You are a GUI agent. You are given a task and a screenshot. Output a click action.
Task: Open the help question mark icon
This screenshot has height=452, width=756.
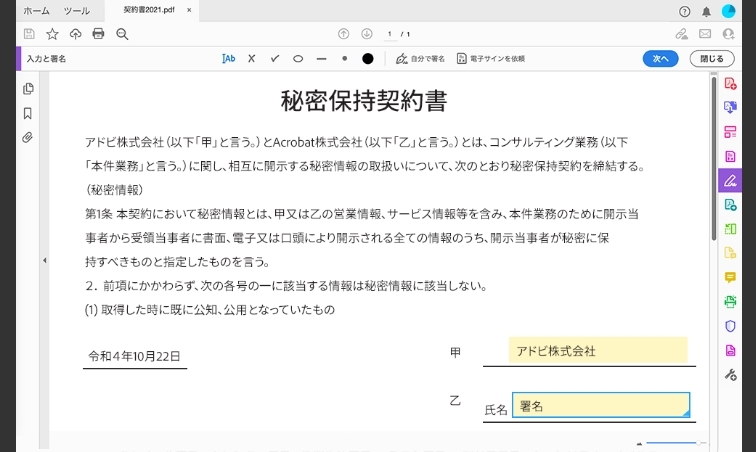pyautogui.click(x=684, y=12)
